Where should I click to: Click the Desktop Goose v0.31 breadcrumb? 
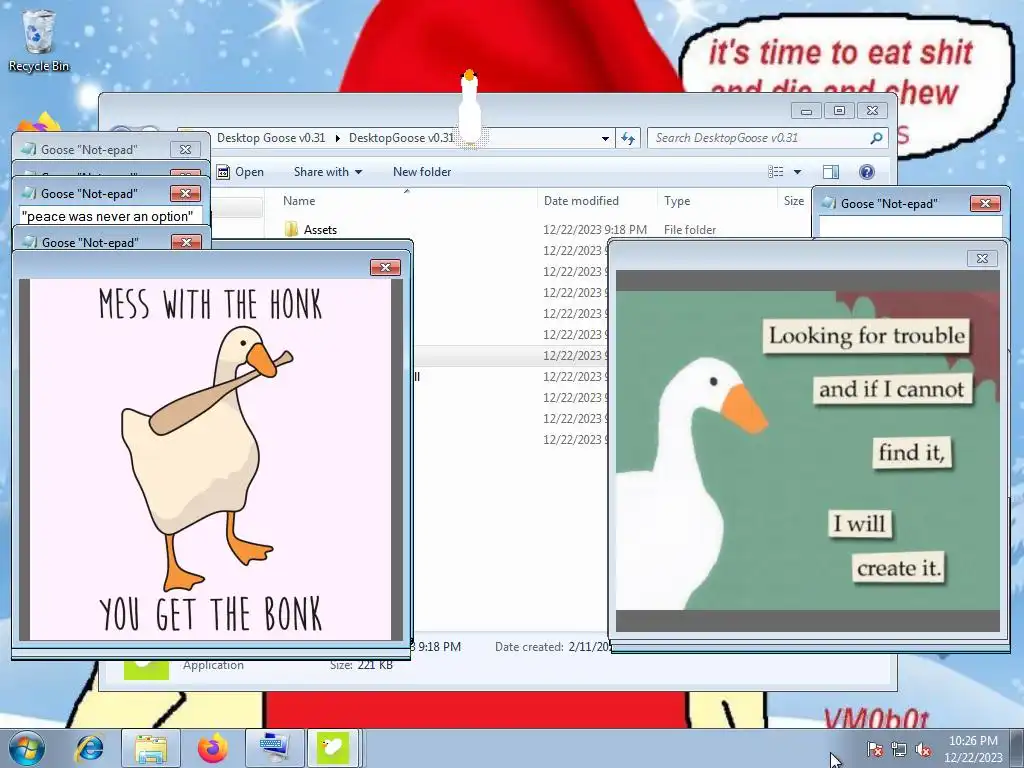(270, 138)
